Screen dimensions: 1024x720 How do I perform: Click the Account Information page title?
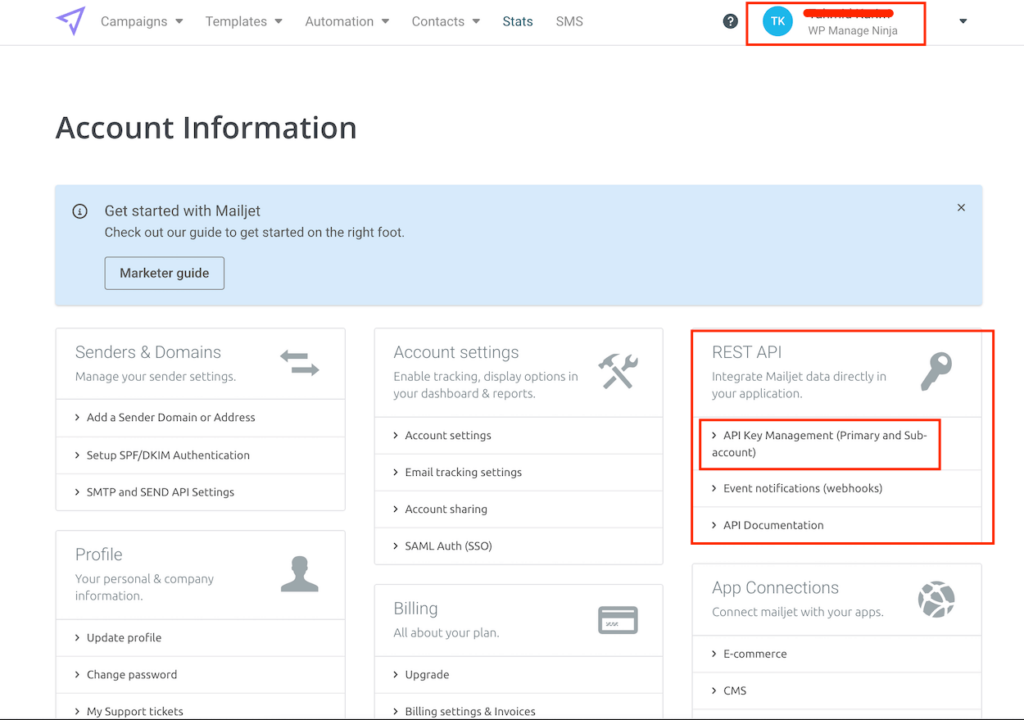(x=206, y=127)
